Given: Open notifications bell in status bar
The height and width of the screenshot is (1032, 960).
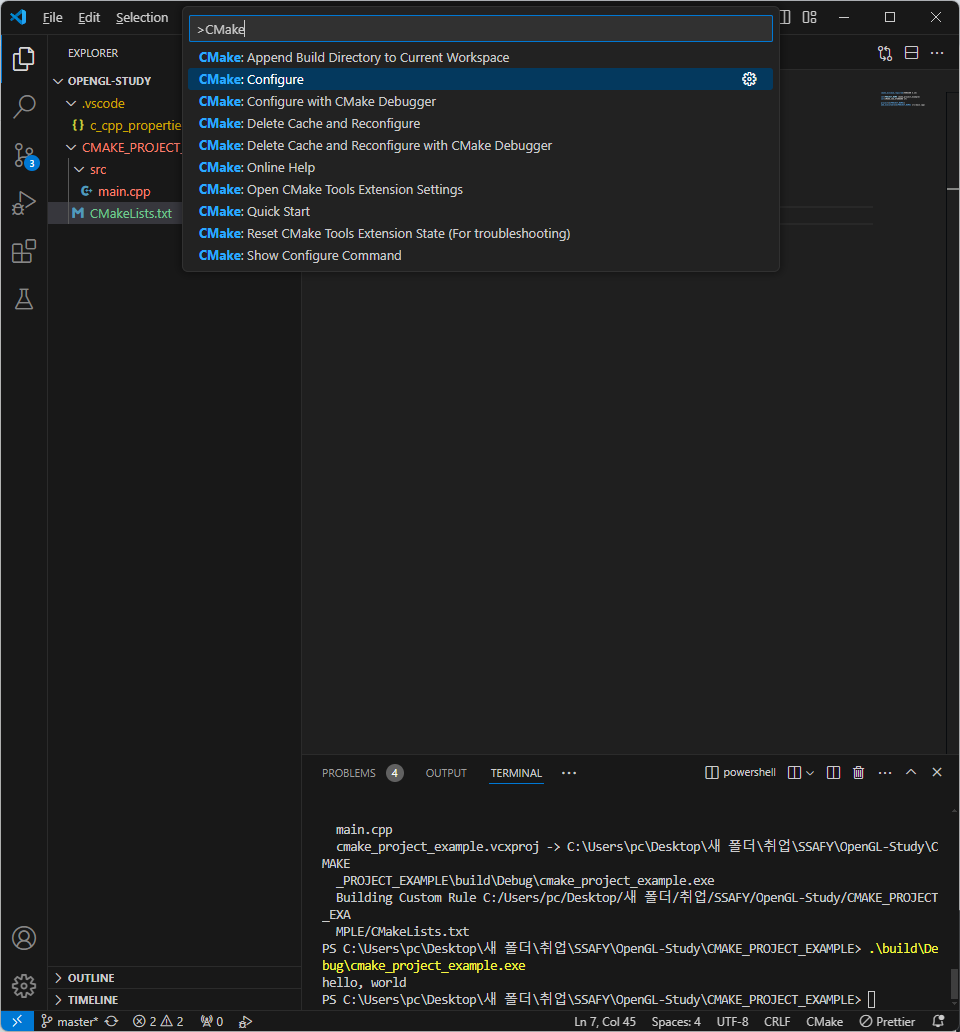Looking at the screenshot, I should [939, 1021].
